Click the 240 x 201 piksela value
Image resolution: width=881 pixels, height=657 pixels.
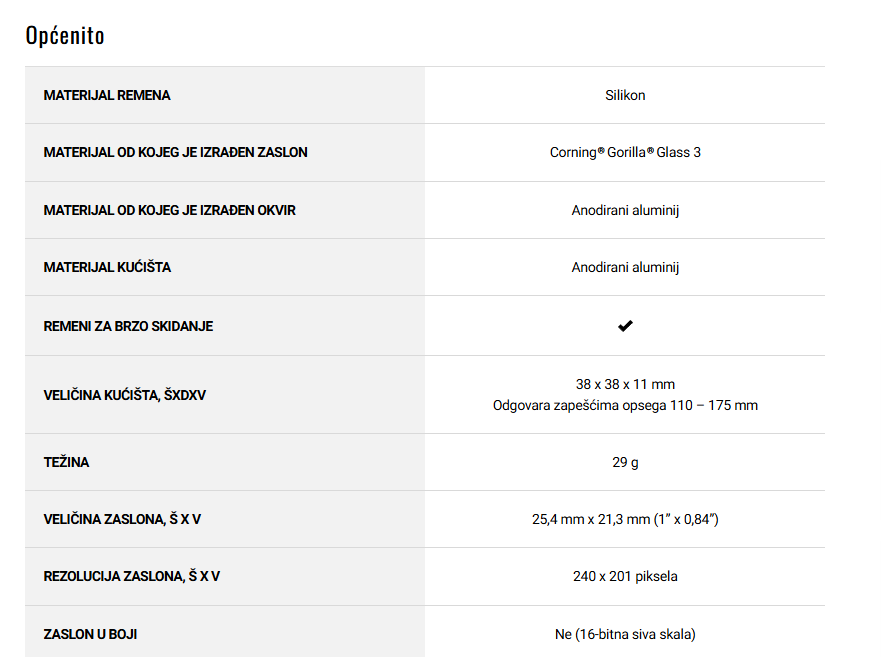click(x=625, y=576)
